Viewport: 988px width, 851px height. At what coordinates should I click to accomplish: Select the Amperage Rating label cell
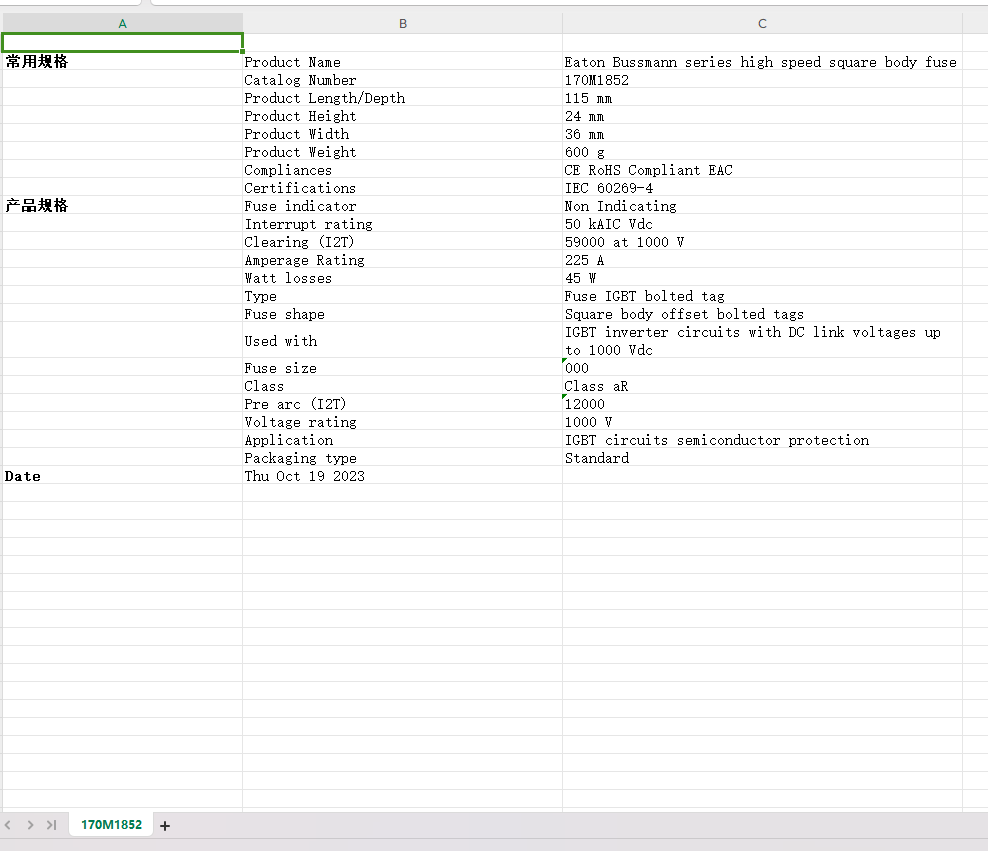tap(403, 260)
